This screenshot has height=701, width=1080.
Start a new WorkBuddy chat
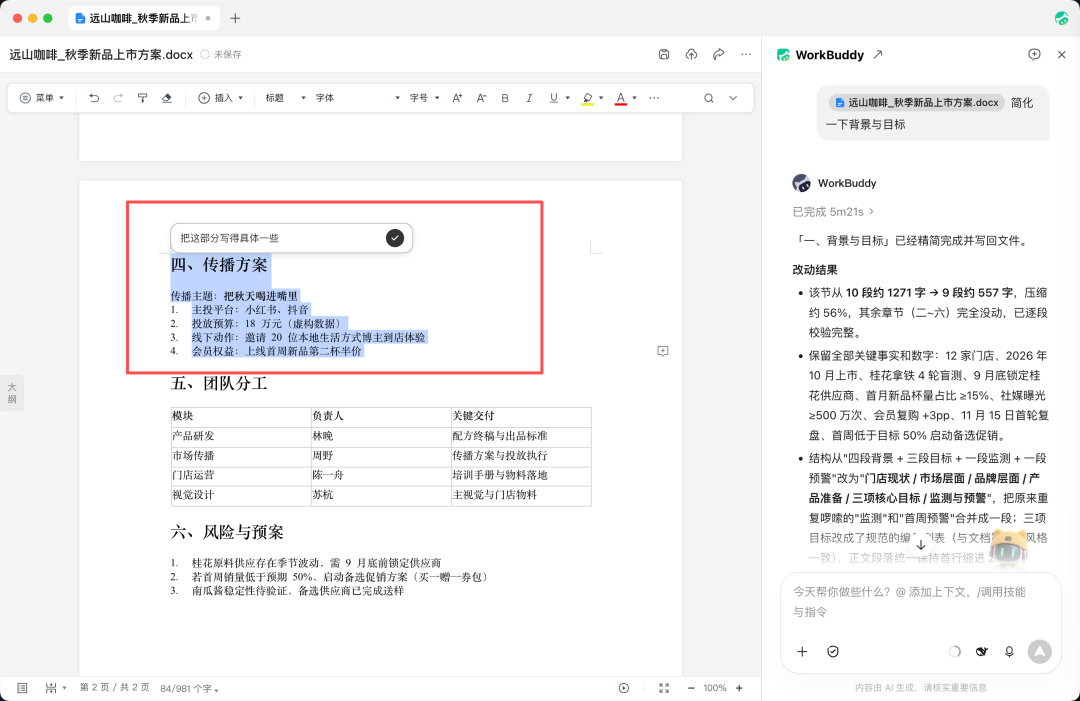[x=1034, y=54]
